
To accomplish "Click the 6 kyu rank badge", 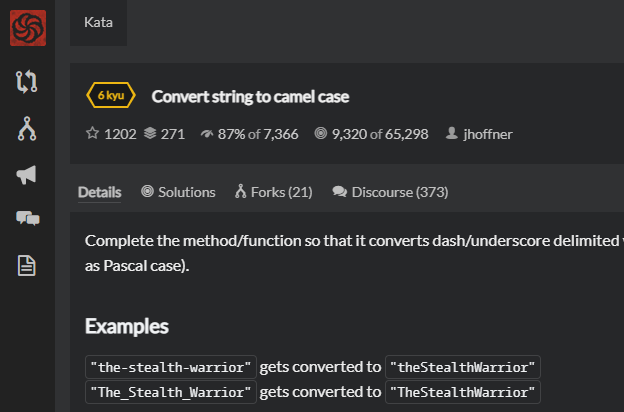I will (x=111, y=96).
